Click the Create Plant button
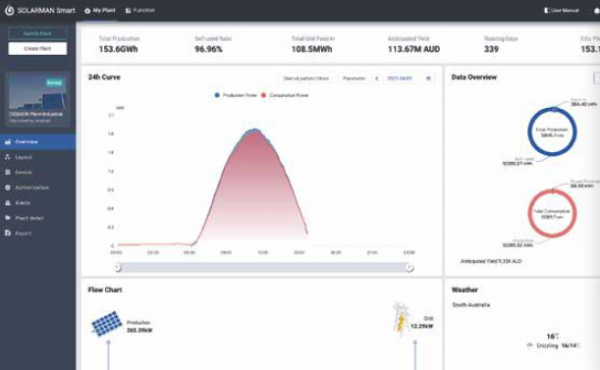The height and width of the screenshot is (370, 600). point(38,49)
